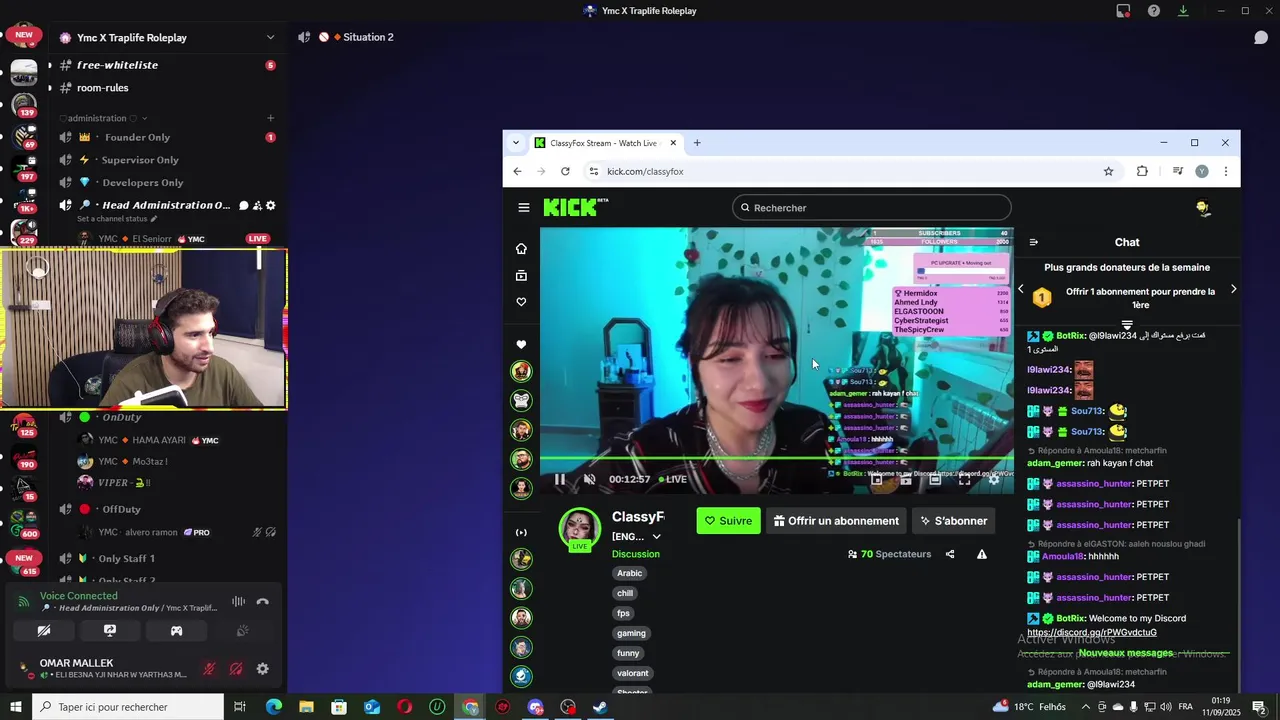The image size is (1280, 720).
Task: Disconnect from the Discord voice channel
Action: (262, 602)
